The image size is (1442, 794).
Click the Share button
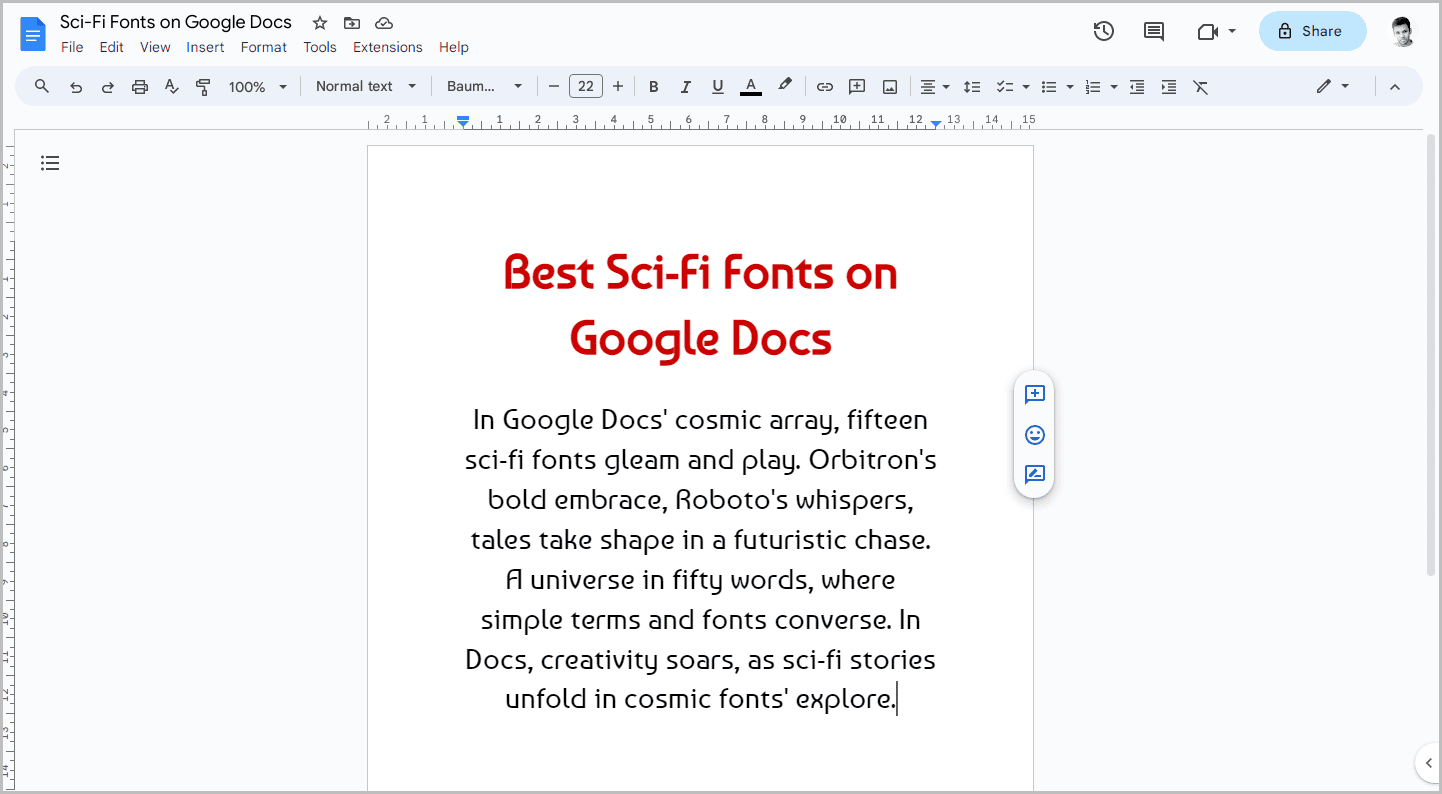pyautogui.click(x=1312, y=31)
